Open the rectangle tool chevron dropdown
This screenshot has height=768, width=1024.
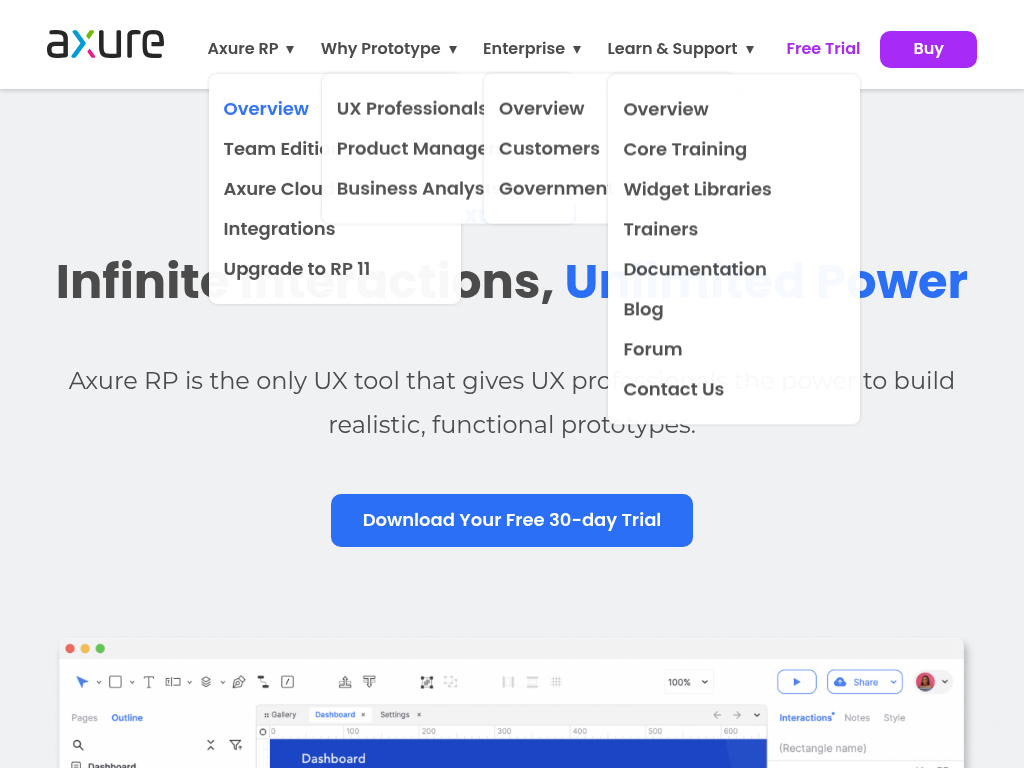click(x=132, y=682)
